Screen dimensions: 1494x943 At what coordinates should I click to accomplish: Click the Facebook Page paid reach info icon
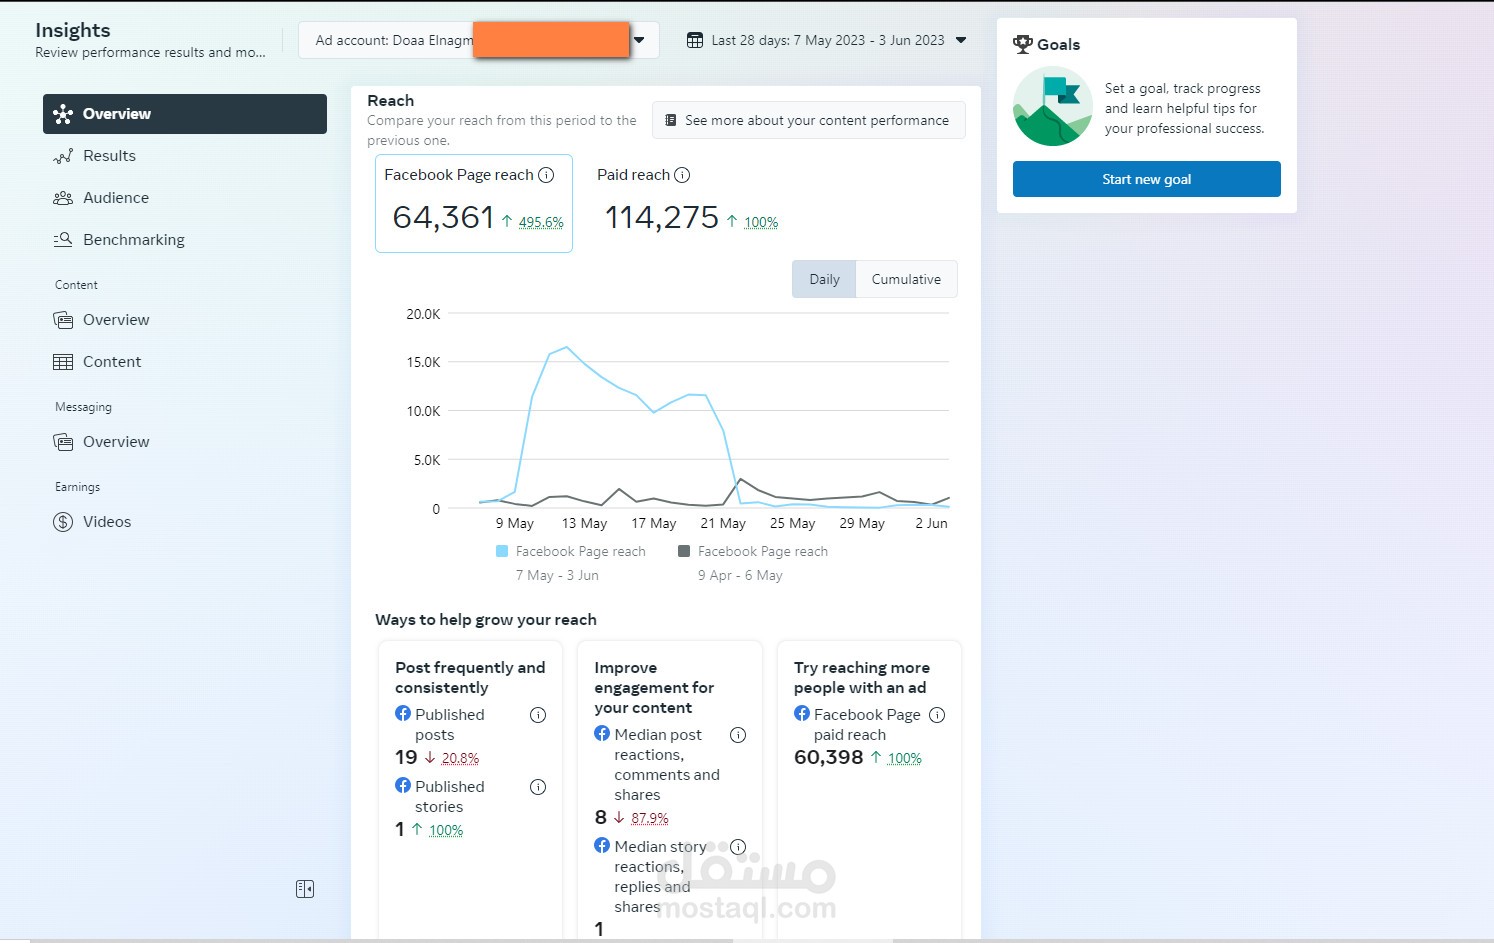(937, 715)
